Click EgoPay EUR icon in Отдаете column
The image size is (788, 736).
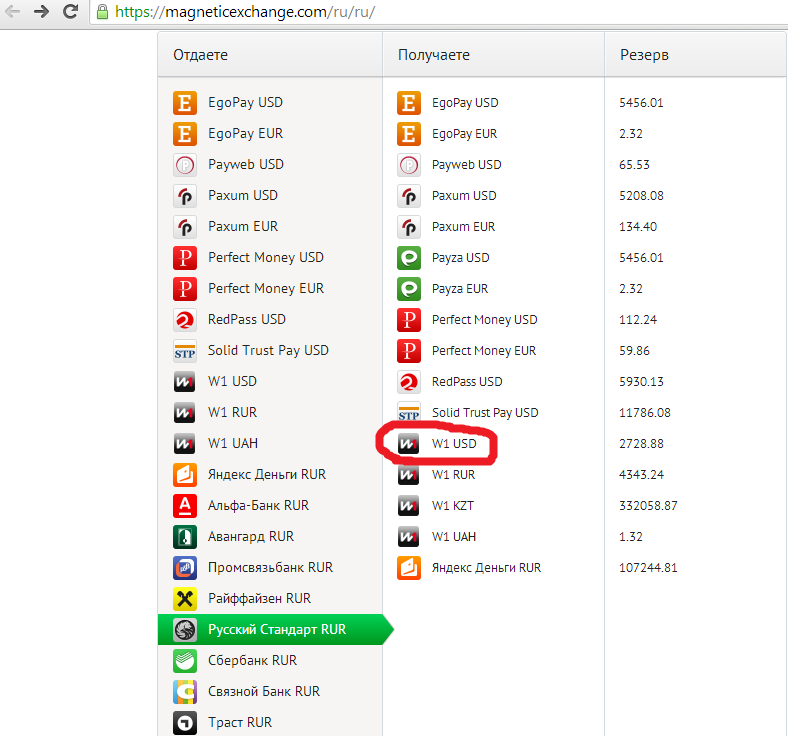click(x=185, y=134)
